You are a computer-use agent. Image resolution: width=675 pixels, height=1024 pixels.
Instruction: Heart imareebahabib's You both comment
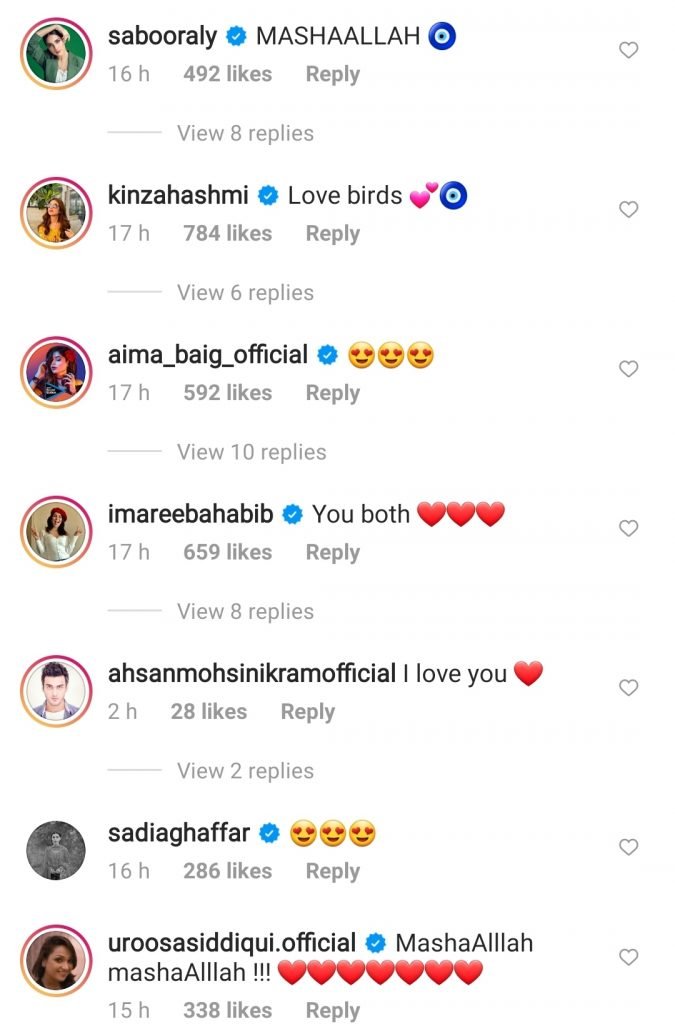[629, 528]
